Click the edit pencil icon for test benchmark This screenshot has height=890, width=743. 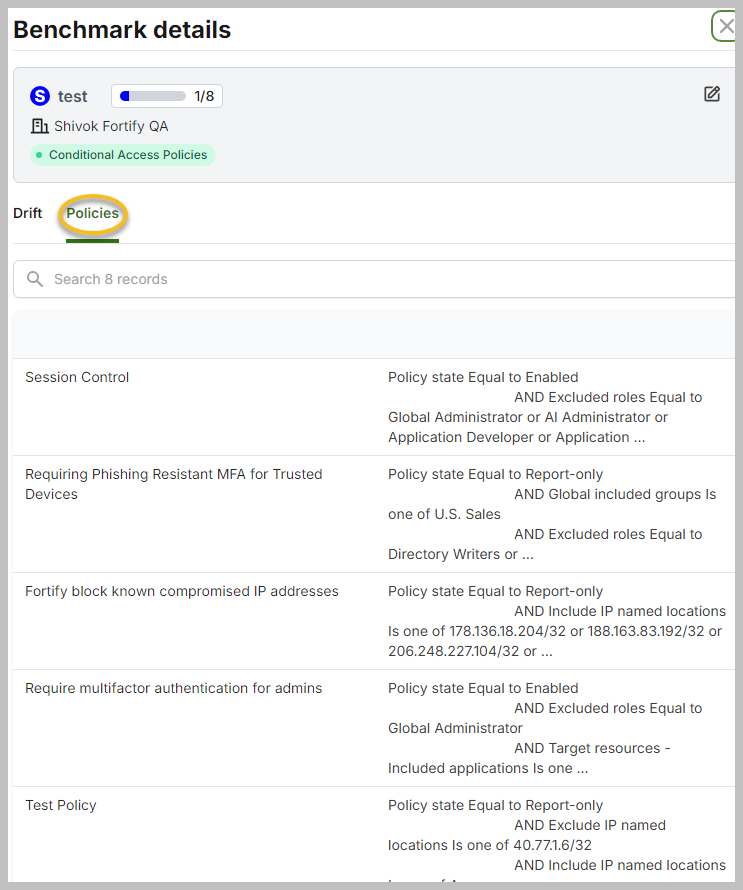(x=712, y=94)
